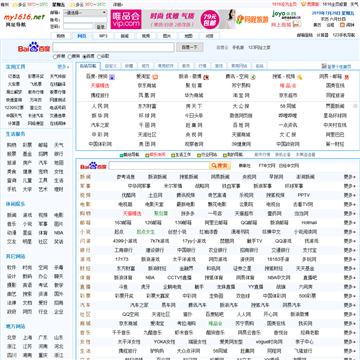360x360 pixels.
Task: Click the 登录 mailbox login button
Action: [101, 26]
